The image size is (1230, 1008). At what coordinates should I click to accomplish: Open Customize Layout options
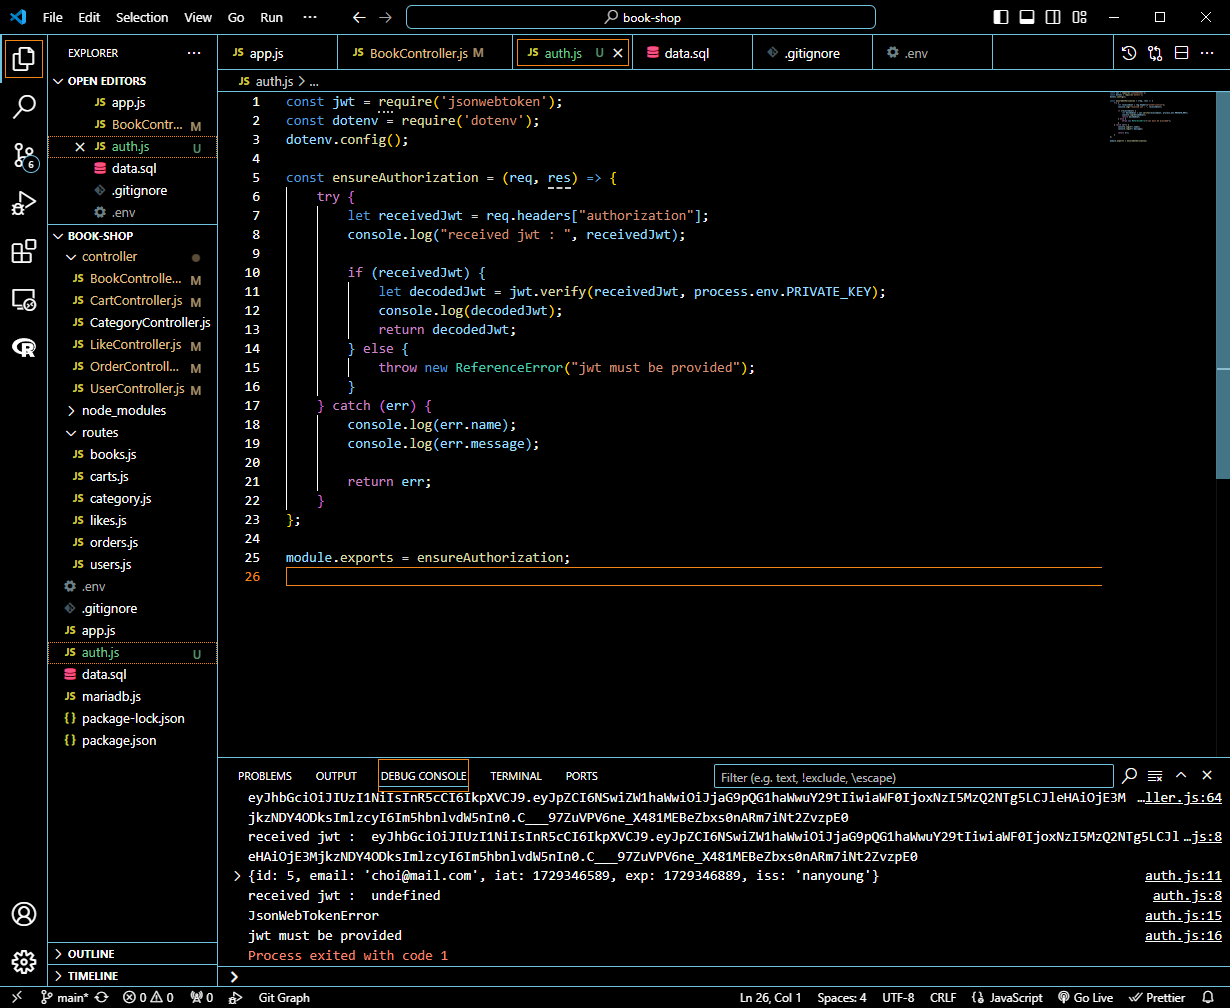(1079, 17)
